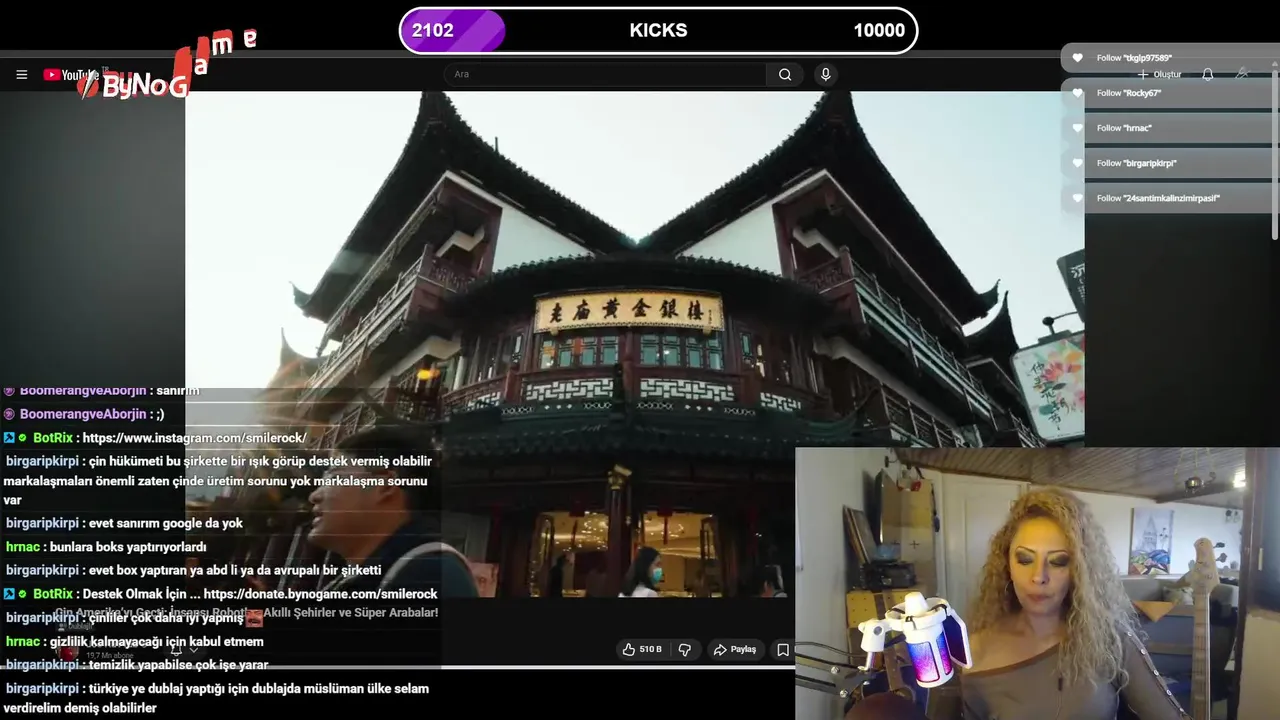Click the YouTube Ara search field
The height and width of the screenshot is (720, 1280).
tap(605, 74)
